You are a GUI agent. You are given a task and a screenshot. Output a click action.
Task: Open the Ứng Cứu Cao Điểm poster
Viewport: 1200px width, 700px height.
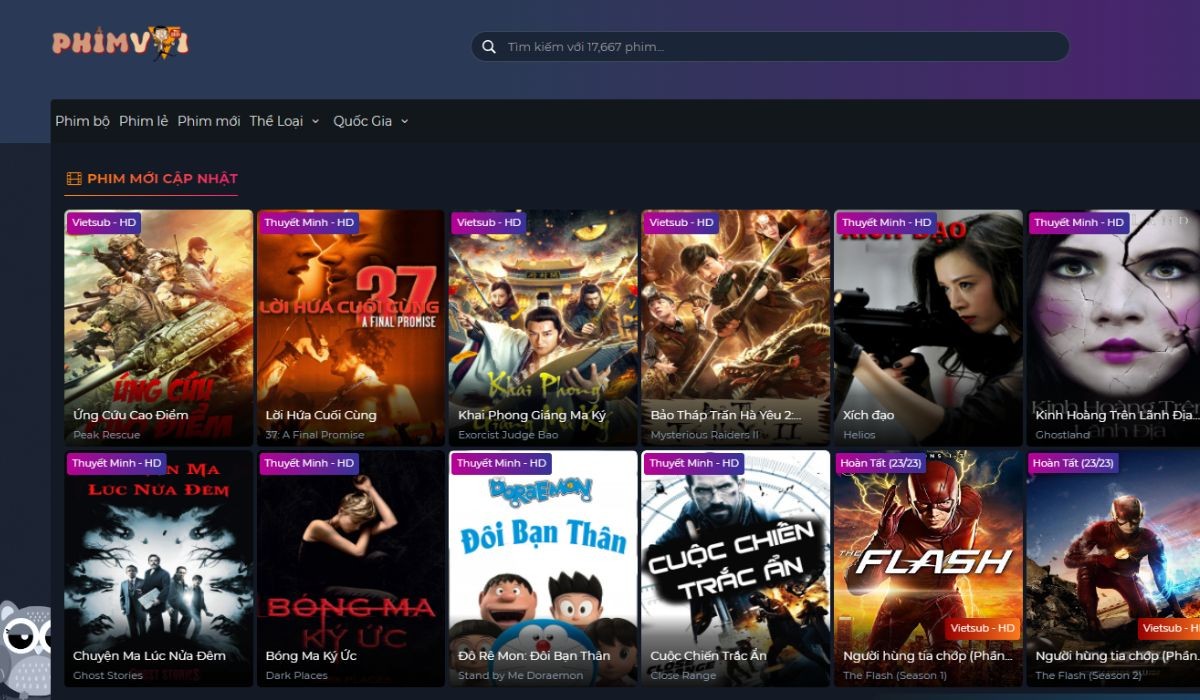[x=158, y=320]
